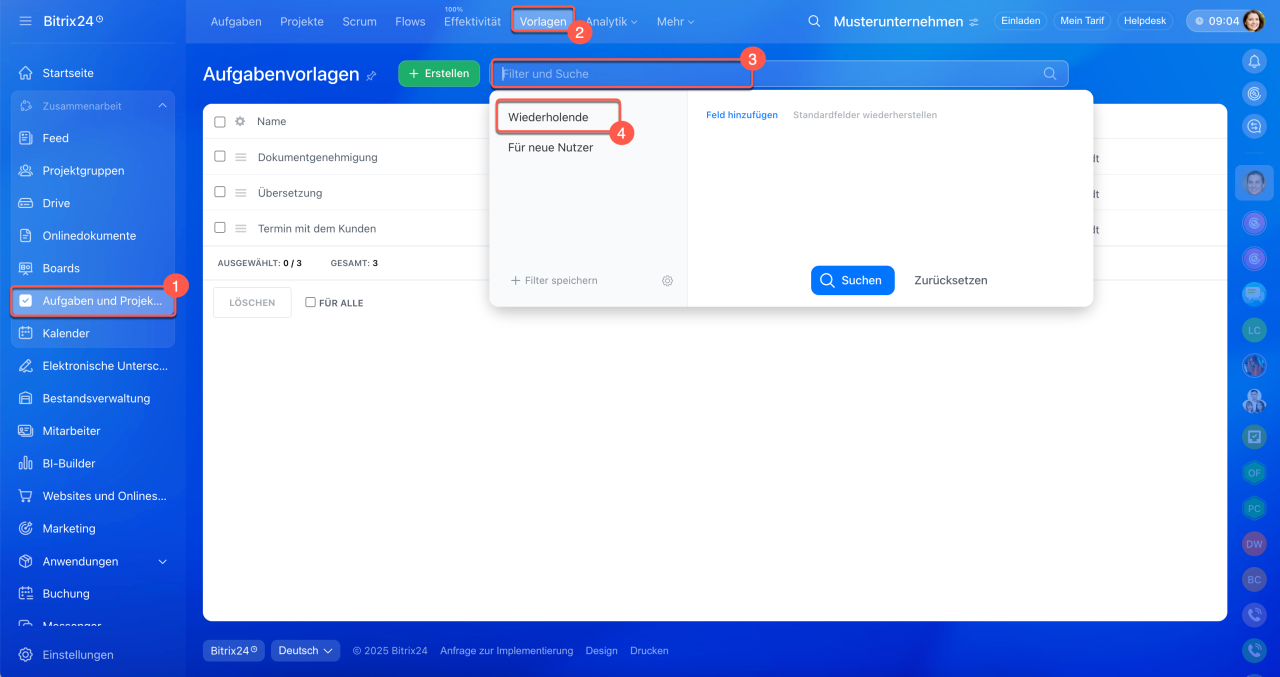Open the global search icon in top bar

(x=814, y=21)
